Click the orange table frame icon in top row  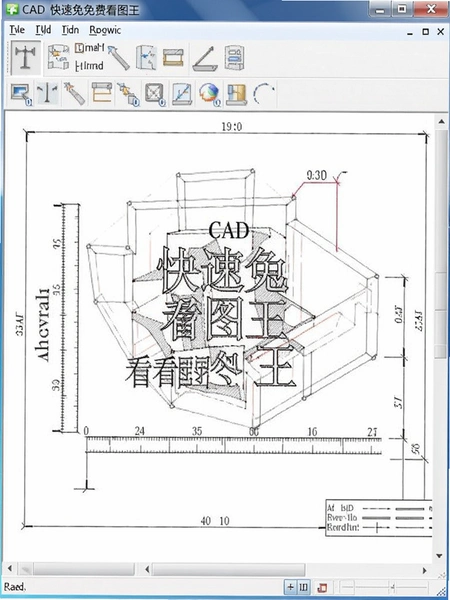click(173, 57)
